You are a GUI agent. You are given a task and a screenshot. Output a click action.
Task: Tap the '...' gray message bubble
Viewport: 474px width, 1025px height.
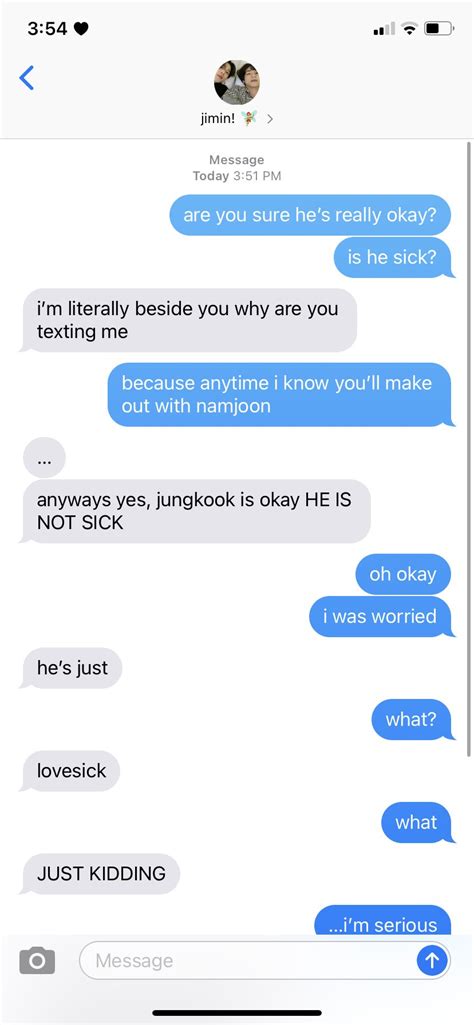coord(44,458)
